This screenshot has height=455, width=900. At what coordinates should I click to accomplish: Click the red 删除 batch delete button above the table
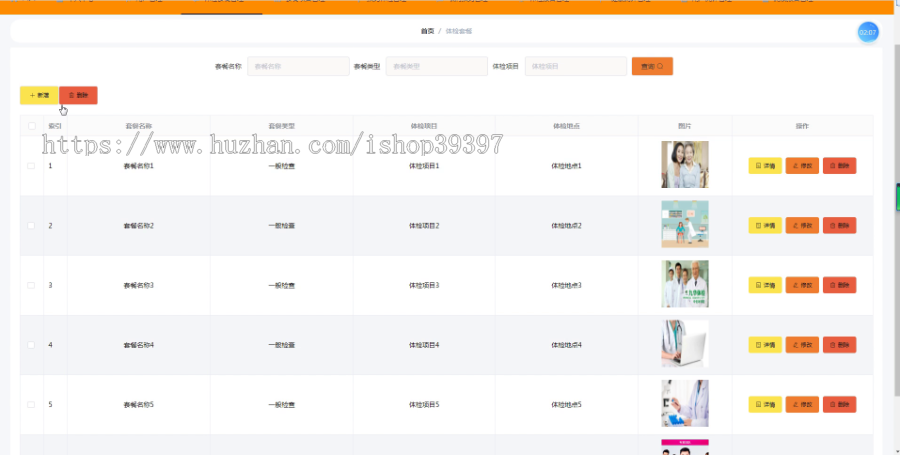pos(78,95)
